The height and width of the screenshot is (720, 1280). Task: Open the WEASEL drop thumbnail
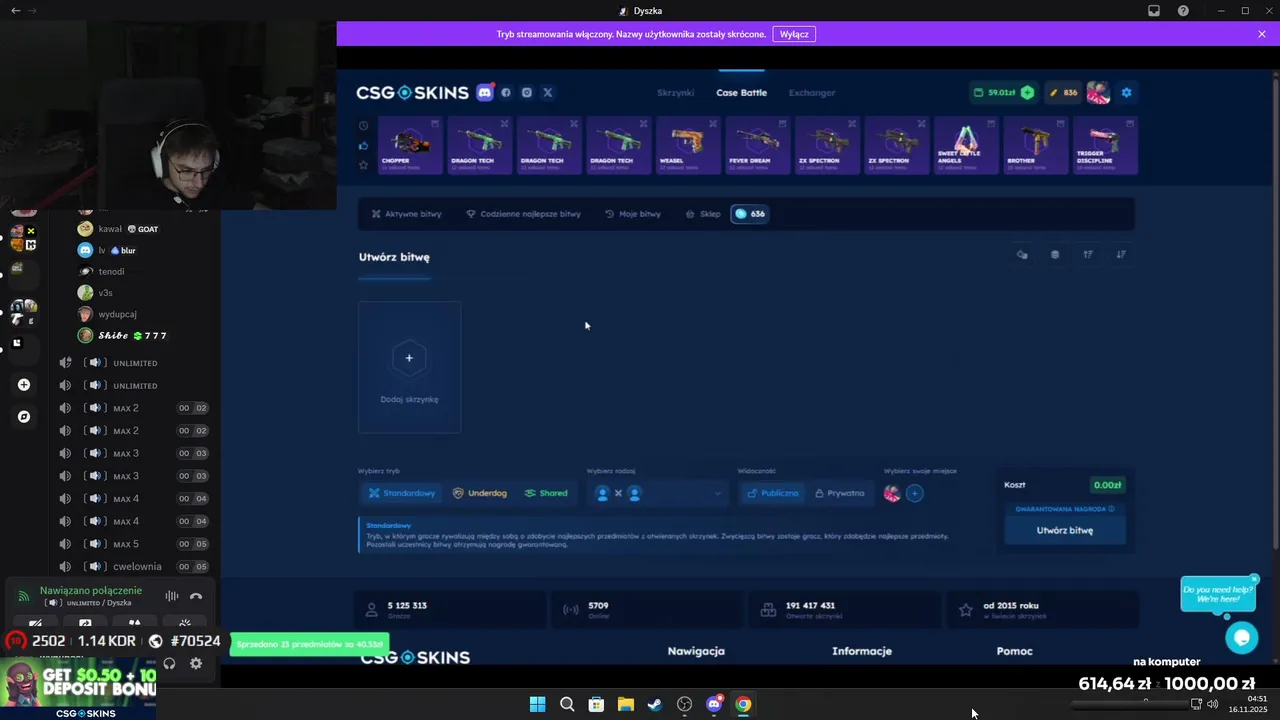tap(688, 146)
